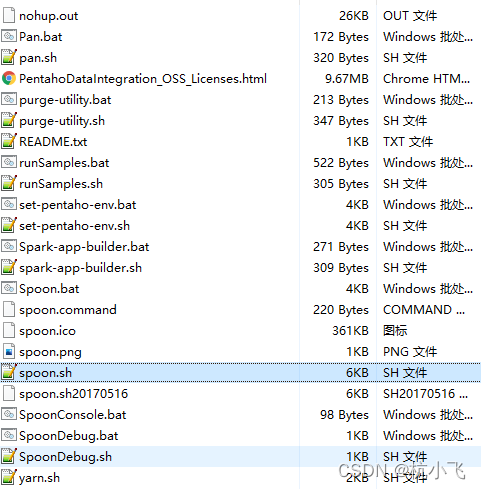Click the README.txt file icon
The height and width of the screenshot is (489, 481).
9,141
